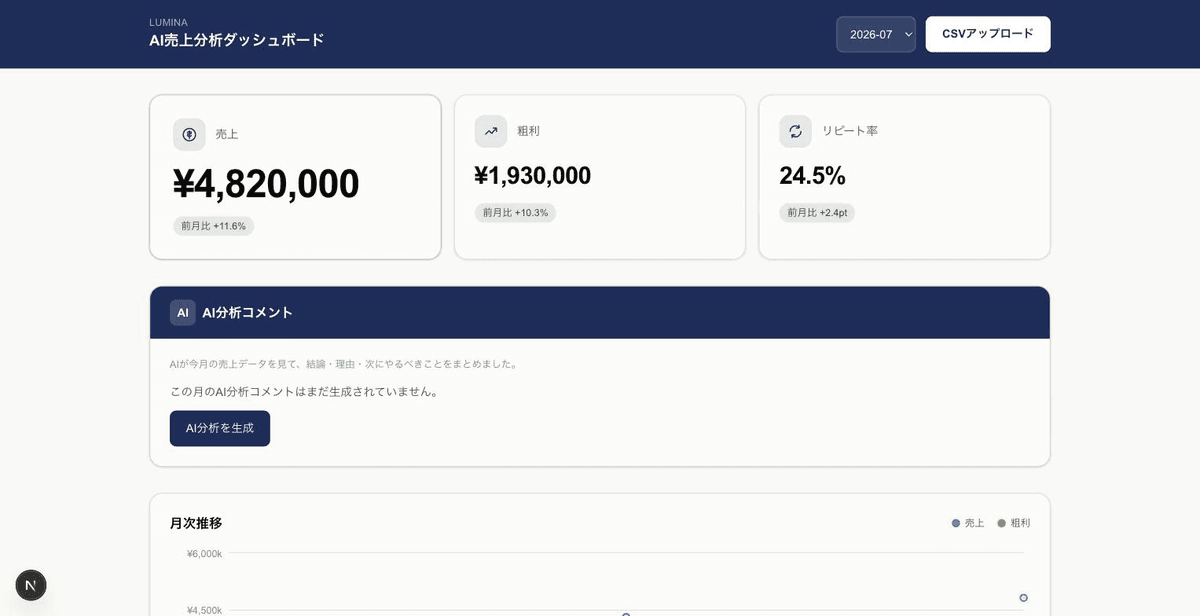Click the CSVアップロード button

click(988, 34)
